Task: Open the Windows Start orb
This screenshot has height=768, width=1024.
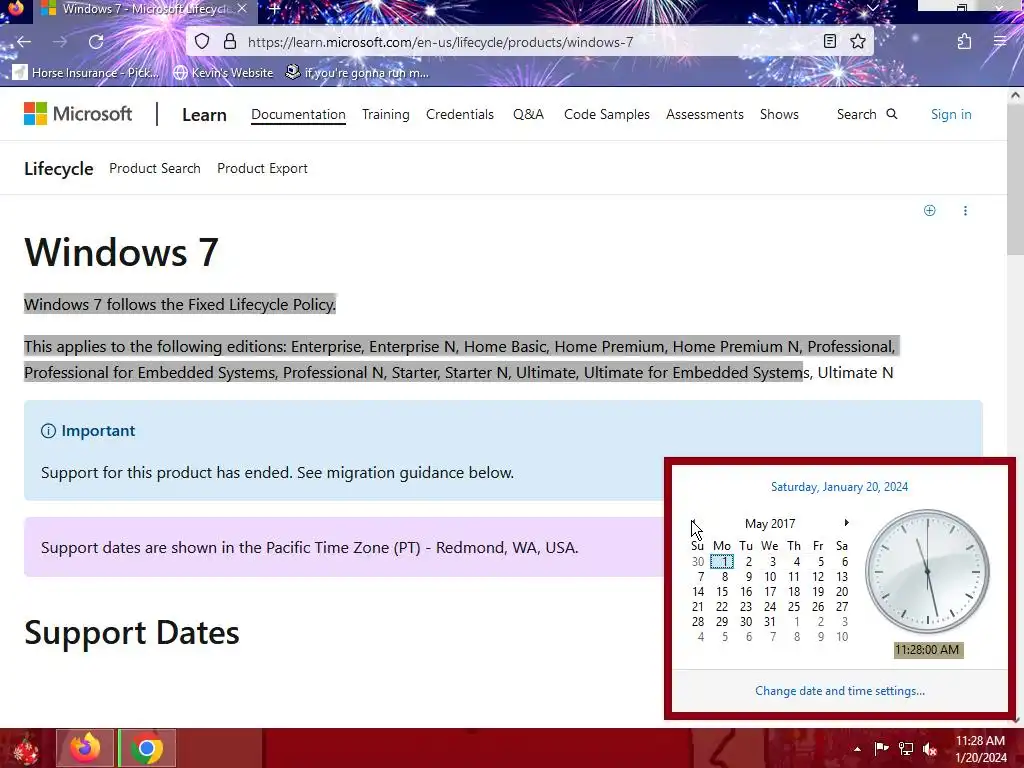Action: tap(26, 748)
